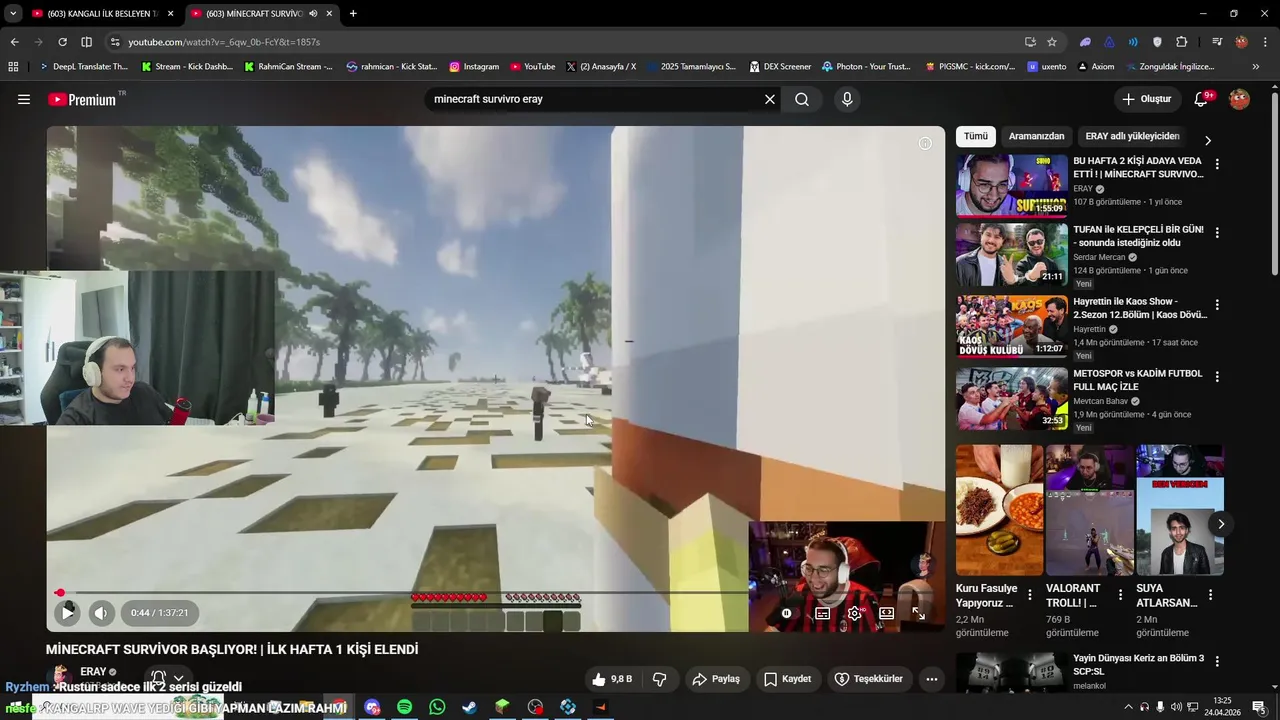Go to YouTube Premium home logo
1280x720 pixels.
click(82, 99)
